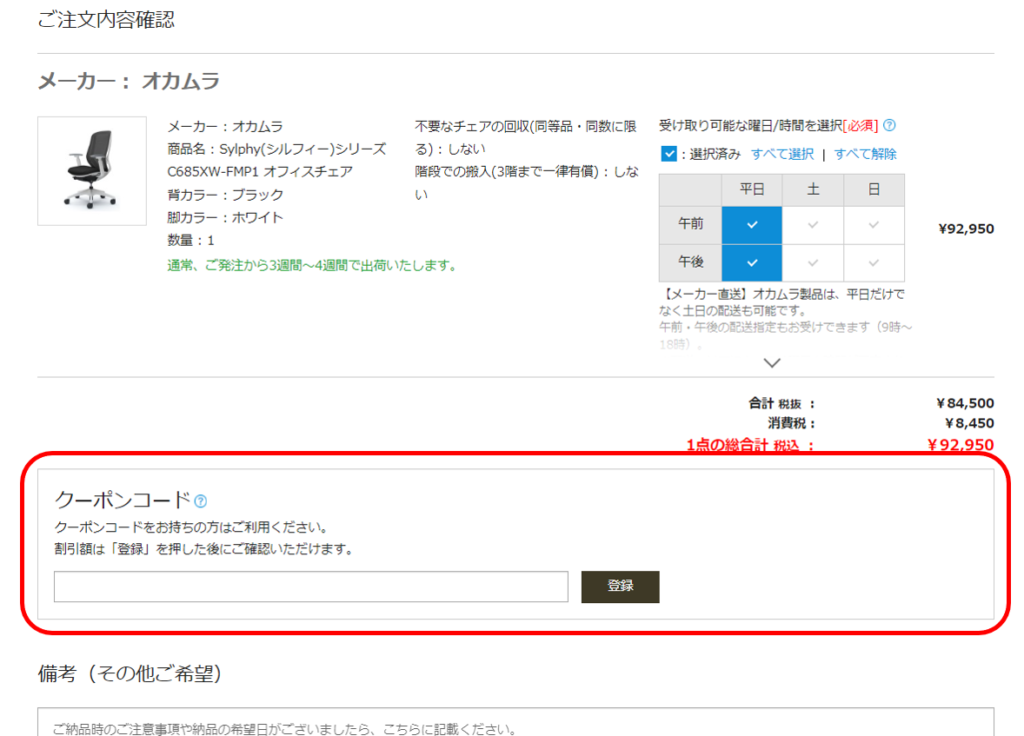Expand the delivery note with chevron
1024x736 pixels.
pos(772,363)
